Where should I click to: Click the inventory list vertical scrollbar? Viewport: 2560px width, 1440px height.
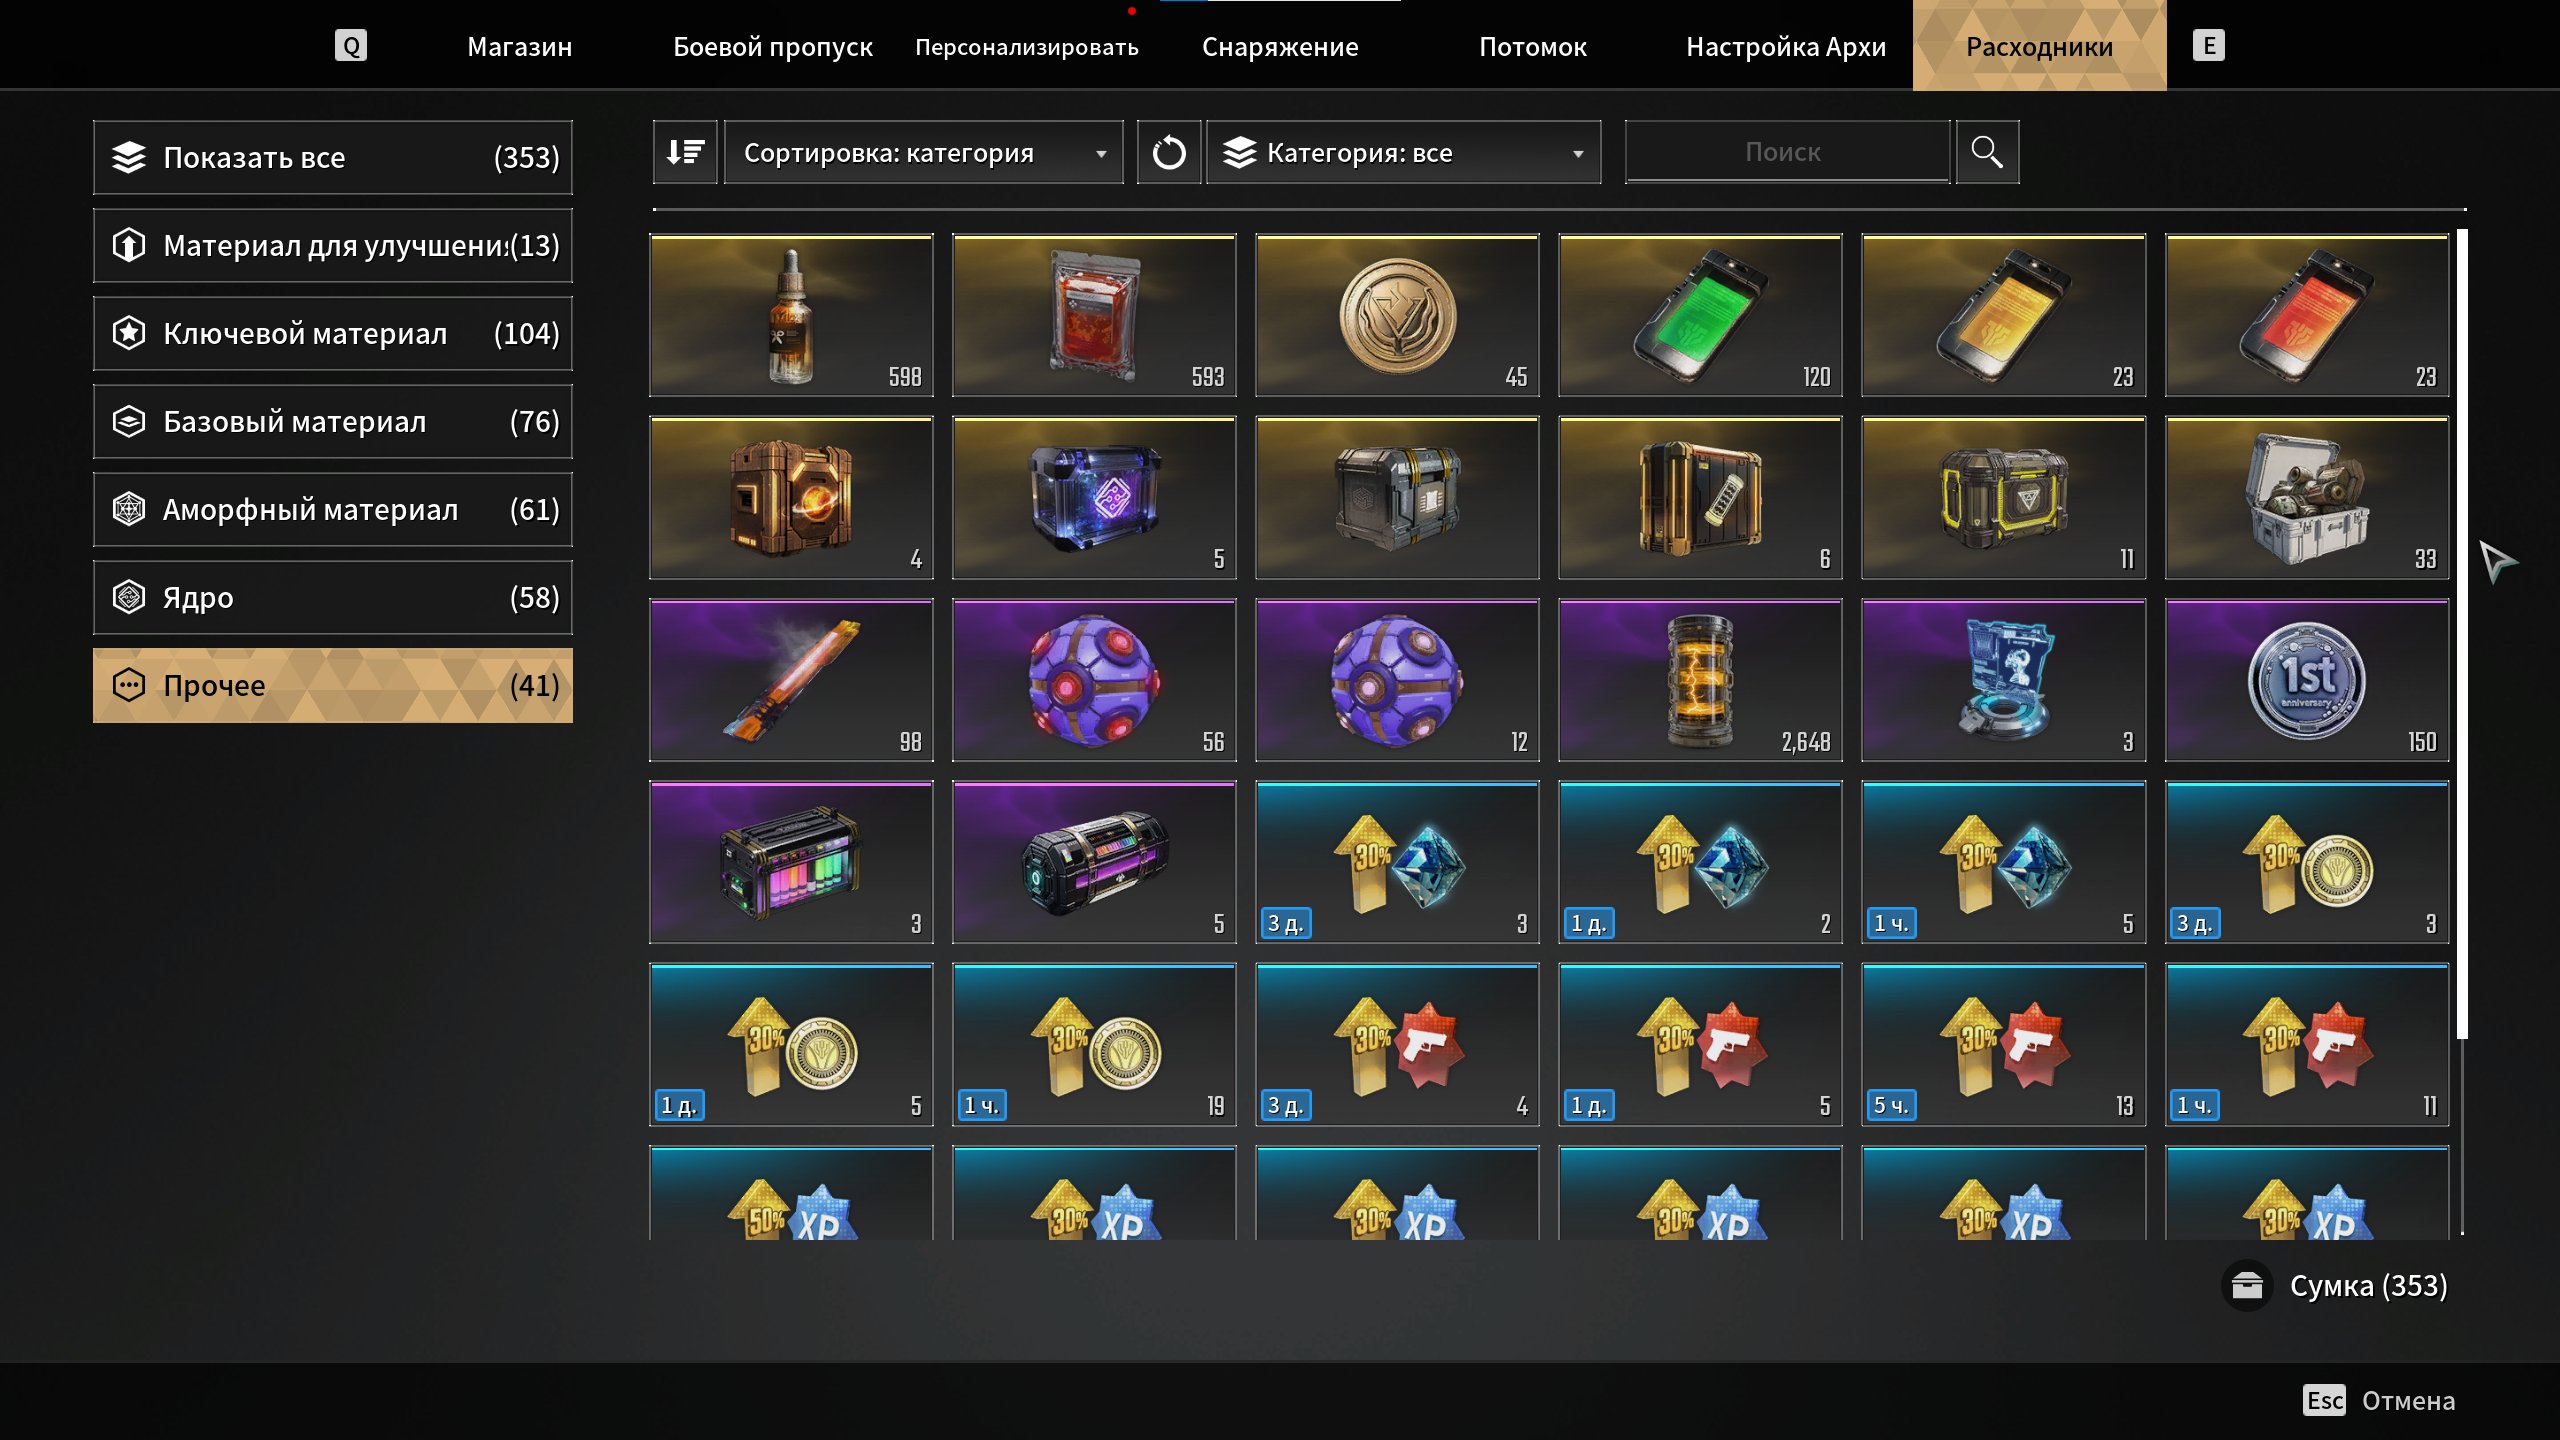2462,634
